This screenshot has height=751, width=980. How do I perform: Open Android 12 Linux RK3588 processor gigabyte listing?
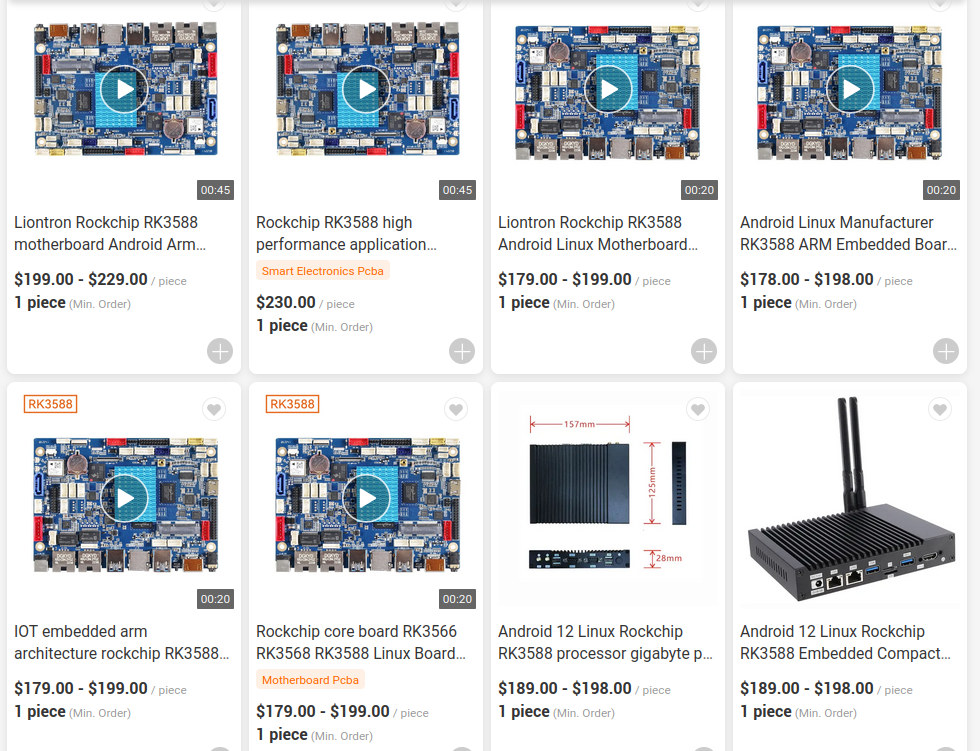tap(605, 642)
